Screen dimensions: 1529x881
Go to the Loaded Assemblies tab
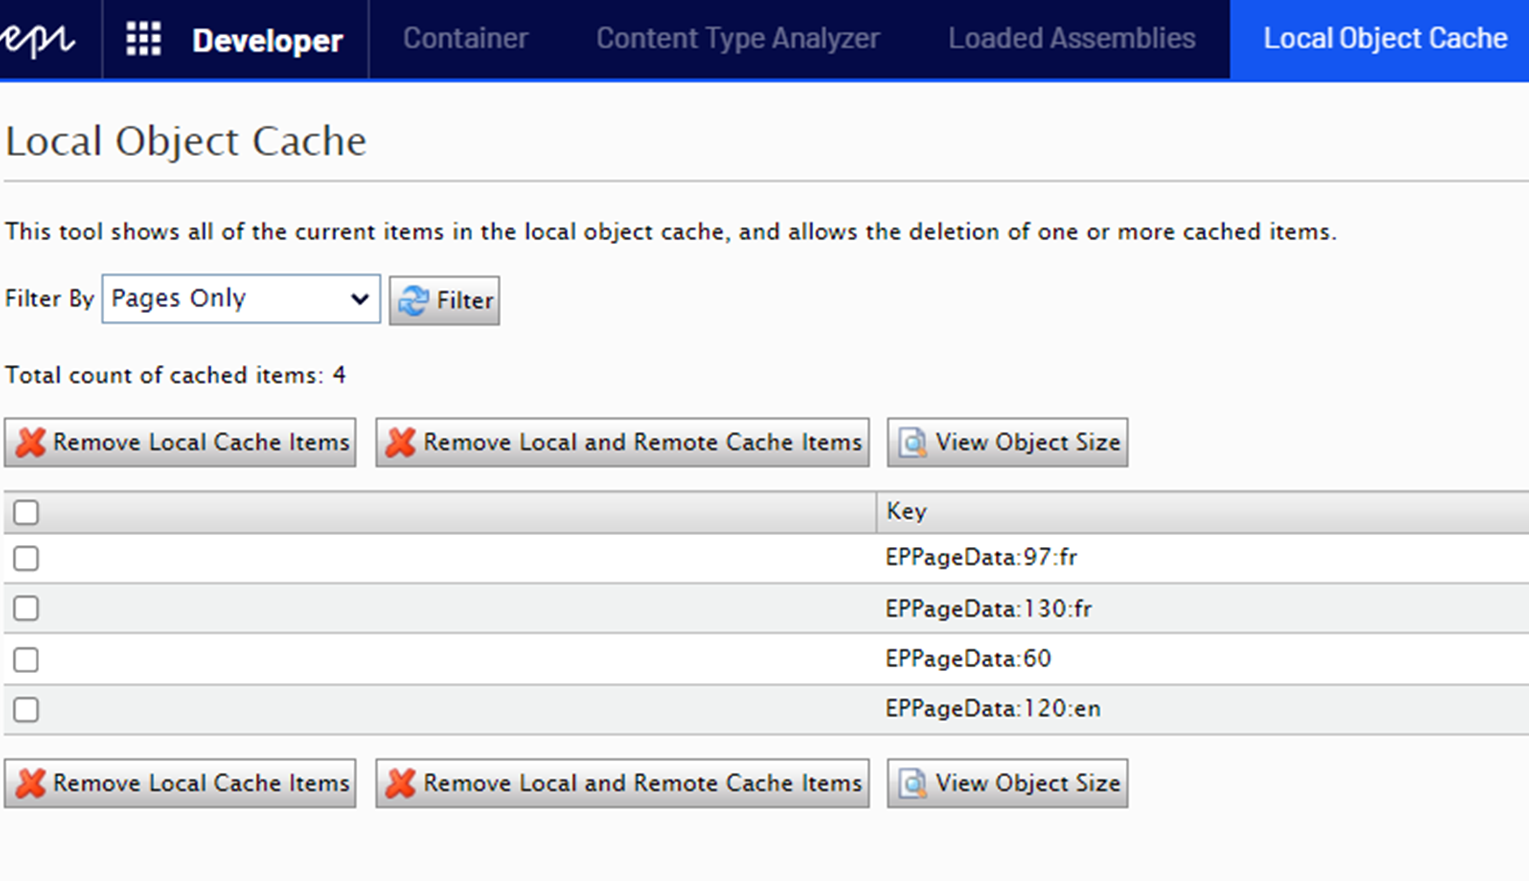1071,39
